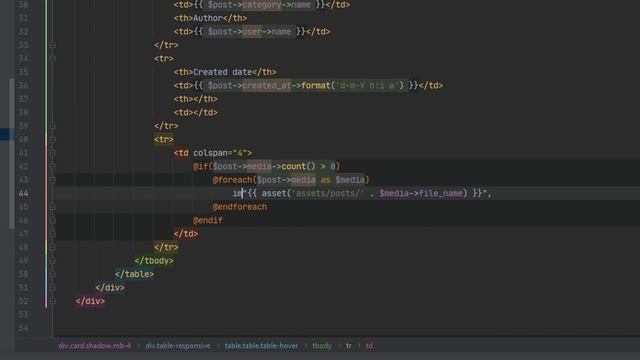Click line number 54 in gutter
Screen dimensions: 640x360
coord(24,328)
